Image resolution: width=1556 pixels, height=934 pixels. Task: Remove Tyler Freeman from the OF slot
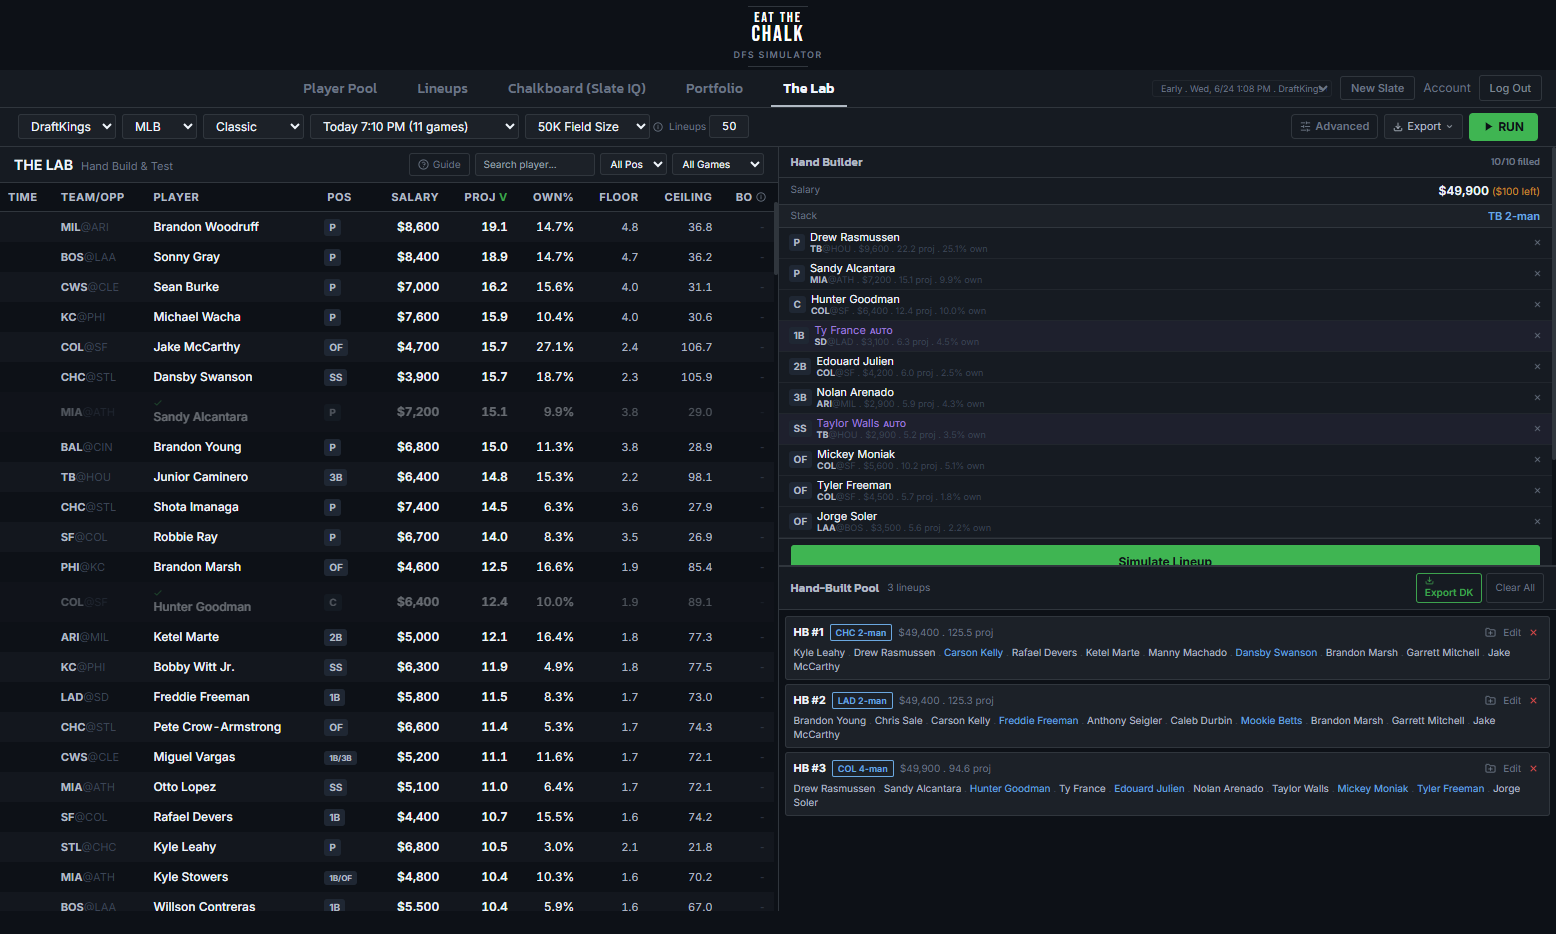click(1537, 491)
